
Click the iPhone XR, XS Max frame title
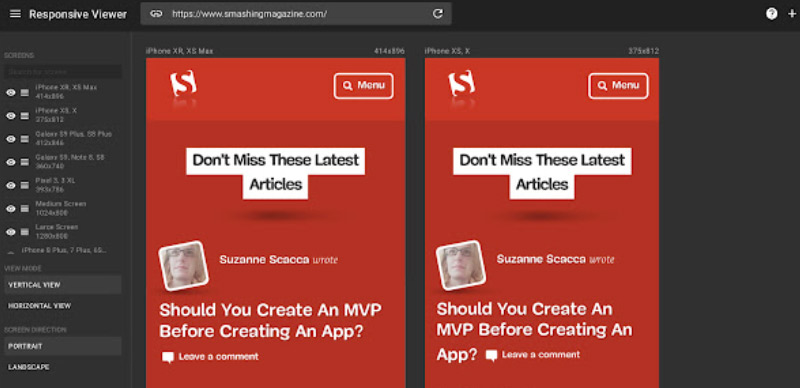pyautogui.click(x=180, y=51)
